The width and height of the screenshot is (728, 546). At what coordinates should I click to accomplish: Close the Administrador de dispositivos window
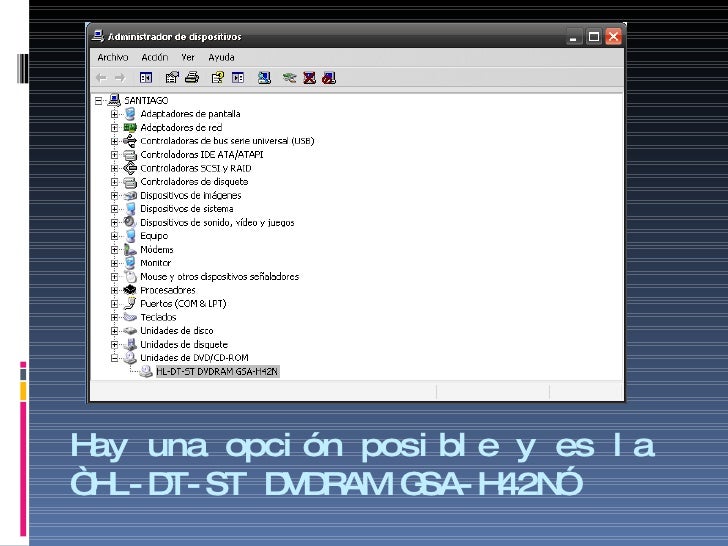(613, 37)
